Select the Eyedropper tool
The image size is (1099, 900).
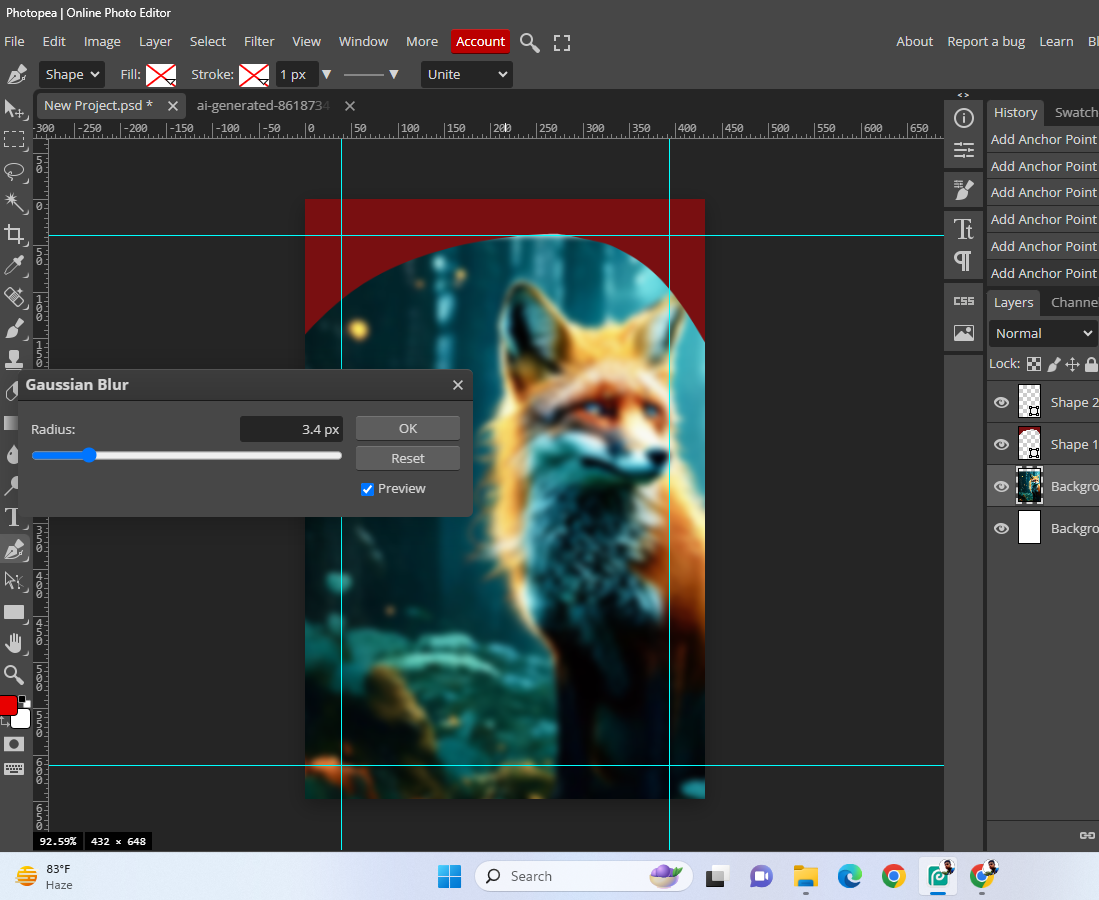click(14, 265)
